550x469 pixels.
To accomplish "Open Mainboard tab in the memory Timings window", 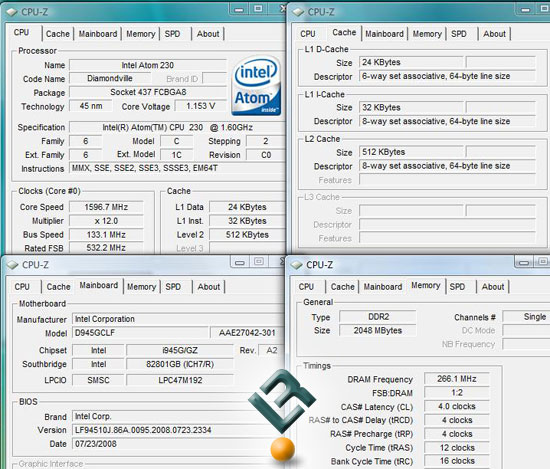I will coord(383,287).
